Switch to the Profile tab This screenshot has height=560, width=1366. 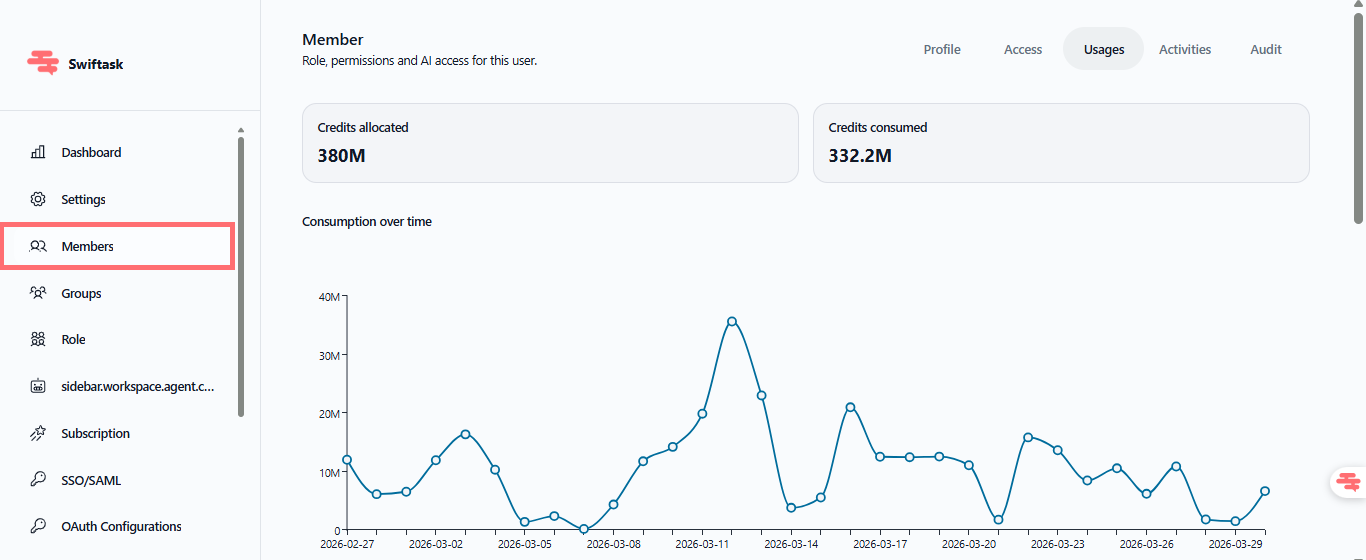(x=942, y=49)
